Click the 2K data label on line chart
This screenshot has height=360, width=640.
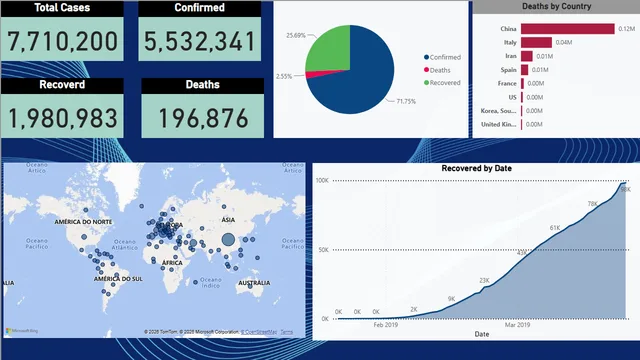coord(413,309)
